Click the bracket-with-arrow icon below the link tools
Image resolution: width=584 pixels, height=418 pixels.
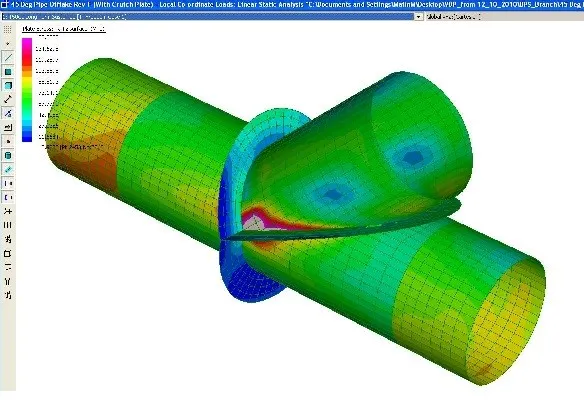tap(7, 127)
